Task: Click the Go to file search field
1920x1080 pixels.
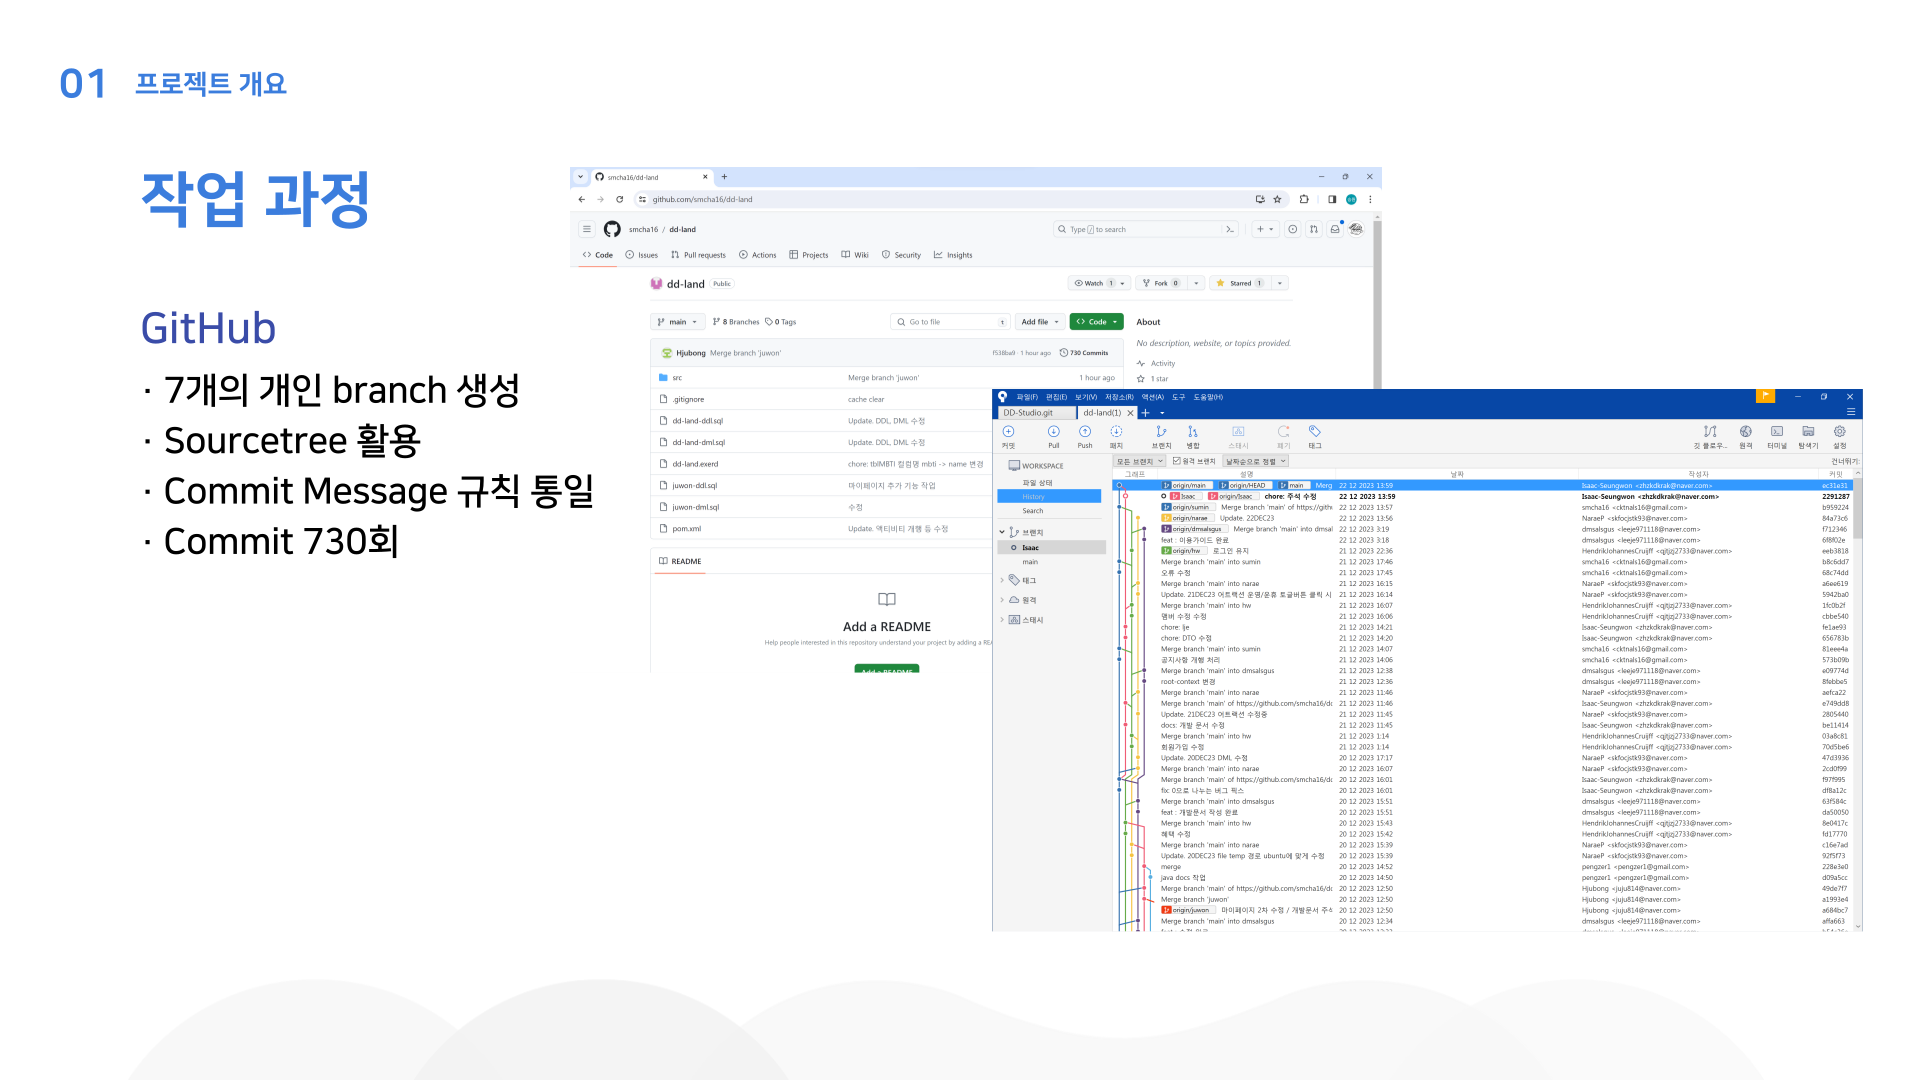Action: click(x=951, y=322)
